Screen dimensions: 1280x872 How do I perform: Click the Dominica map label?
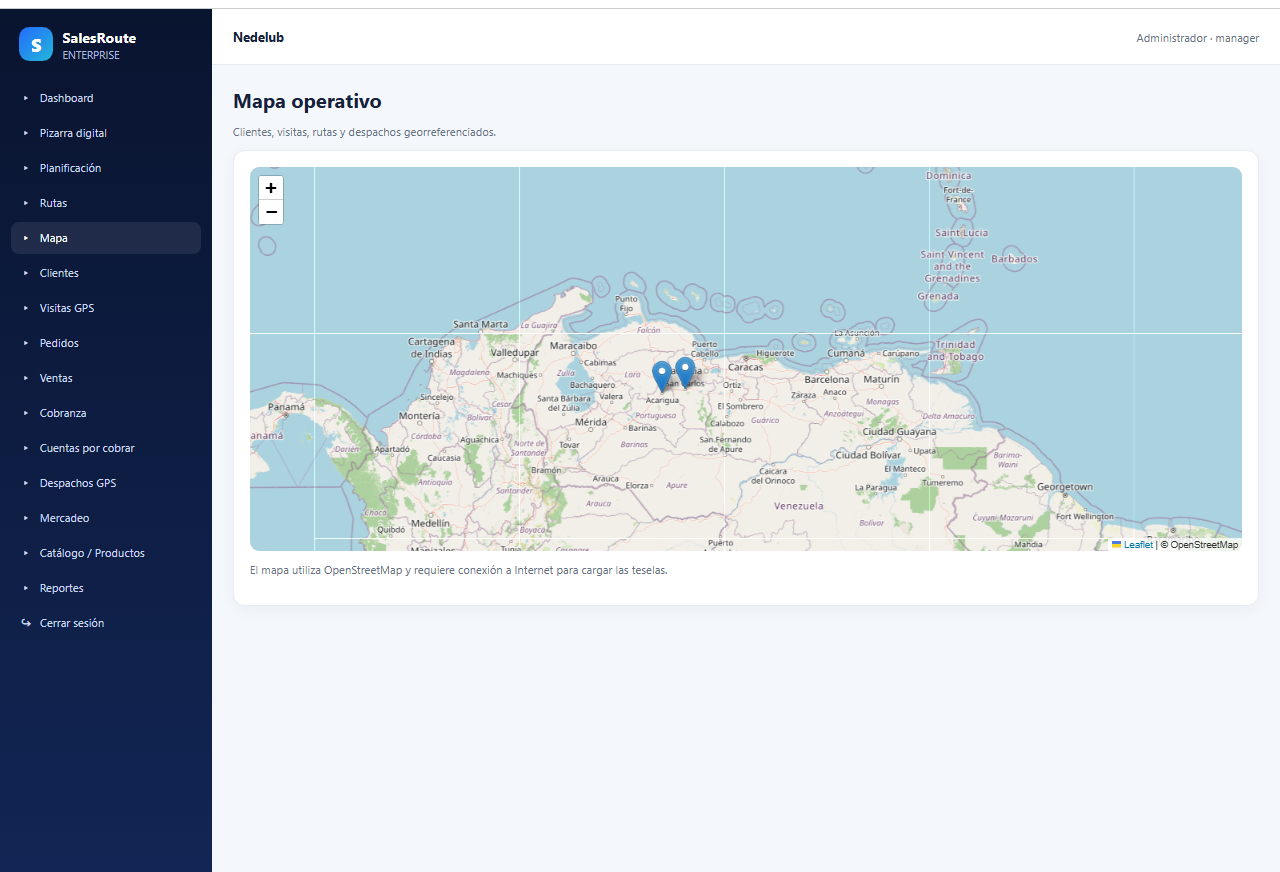coord(949,176)
